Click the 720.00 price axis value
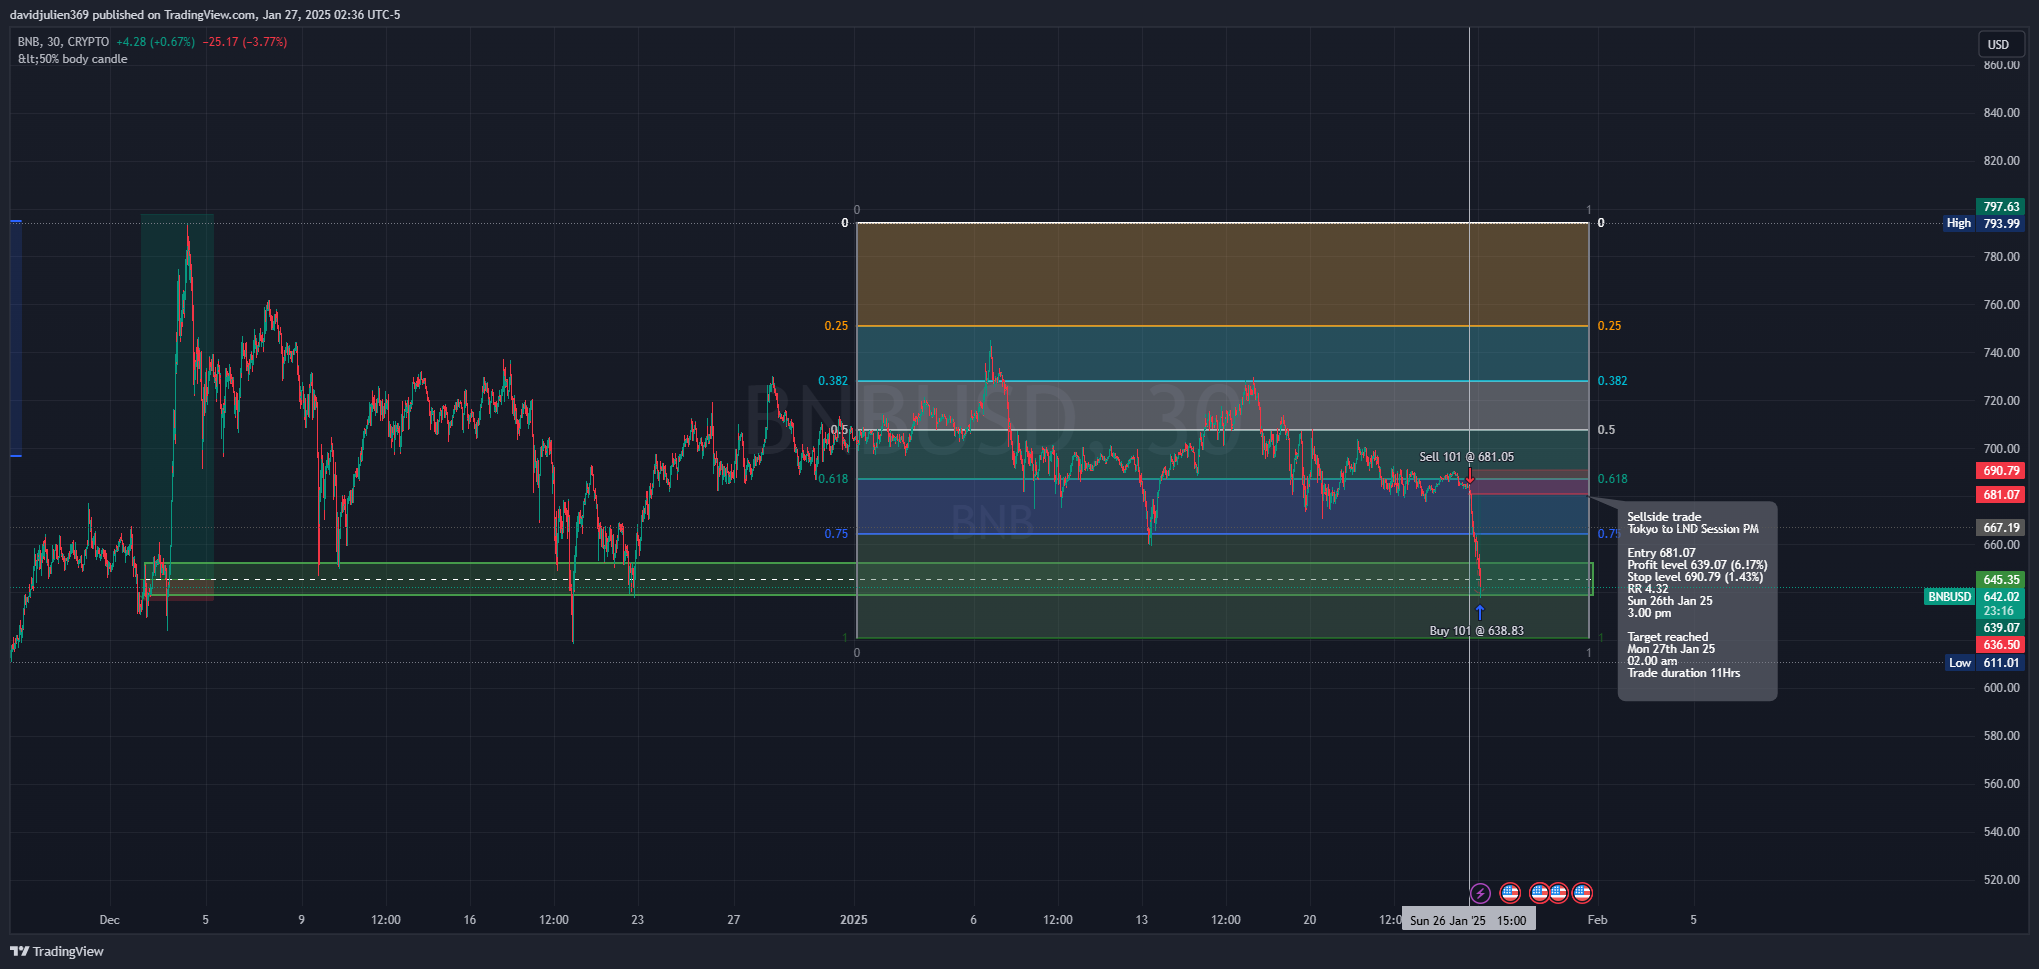The width and height of the screenshot is (2039, 969). [x=2002, y=401]
